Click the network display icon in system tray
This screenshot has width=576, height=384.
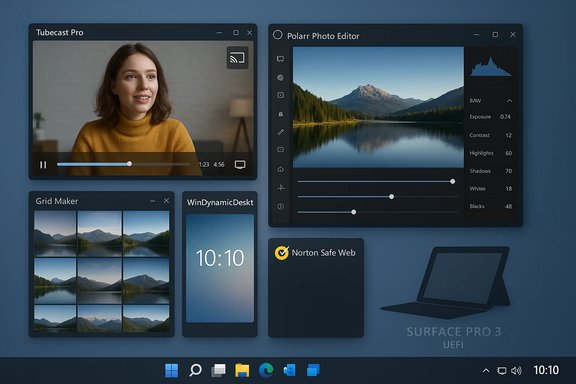pyautogui.click(x=501, y=371)
